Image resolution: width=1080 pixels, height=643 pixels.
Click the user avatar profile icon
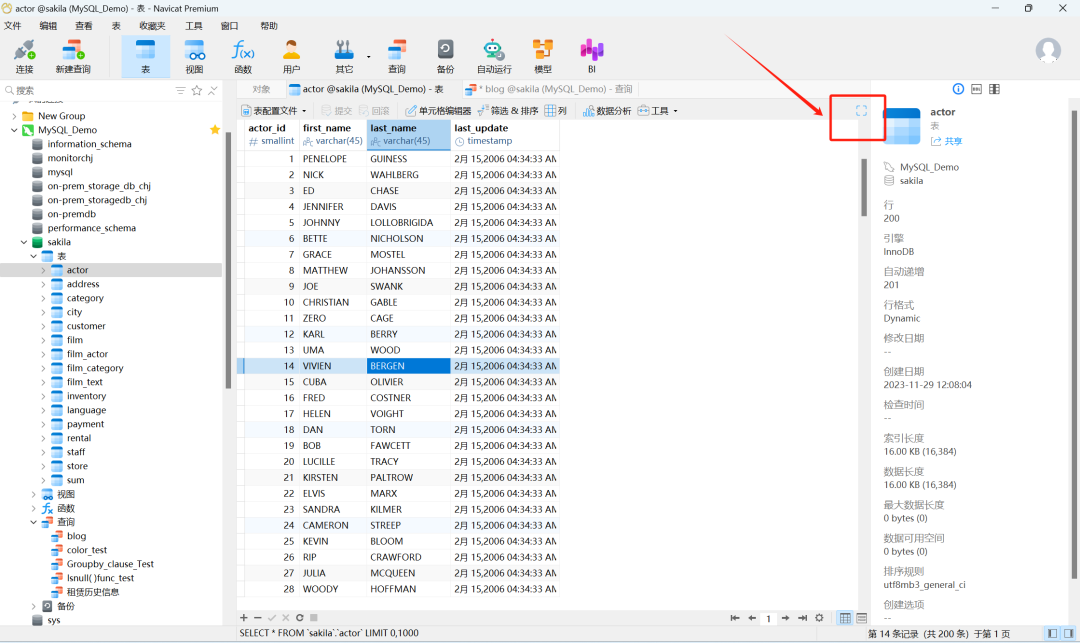point(1048,50)
